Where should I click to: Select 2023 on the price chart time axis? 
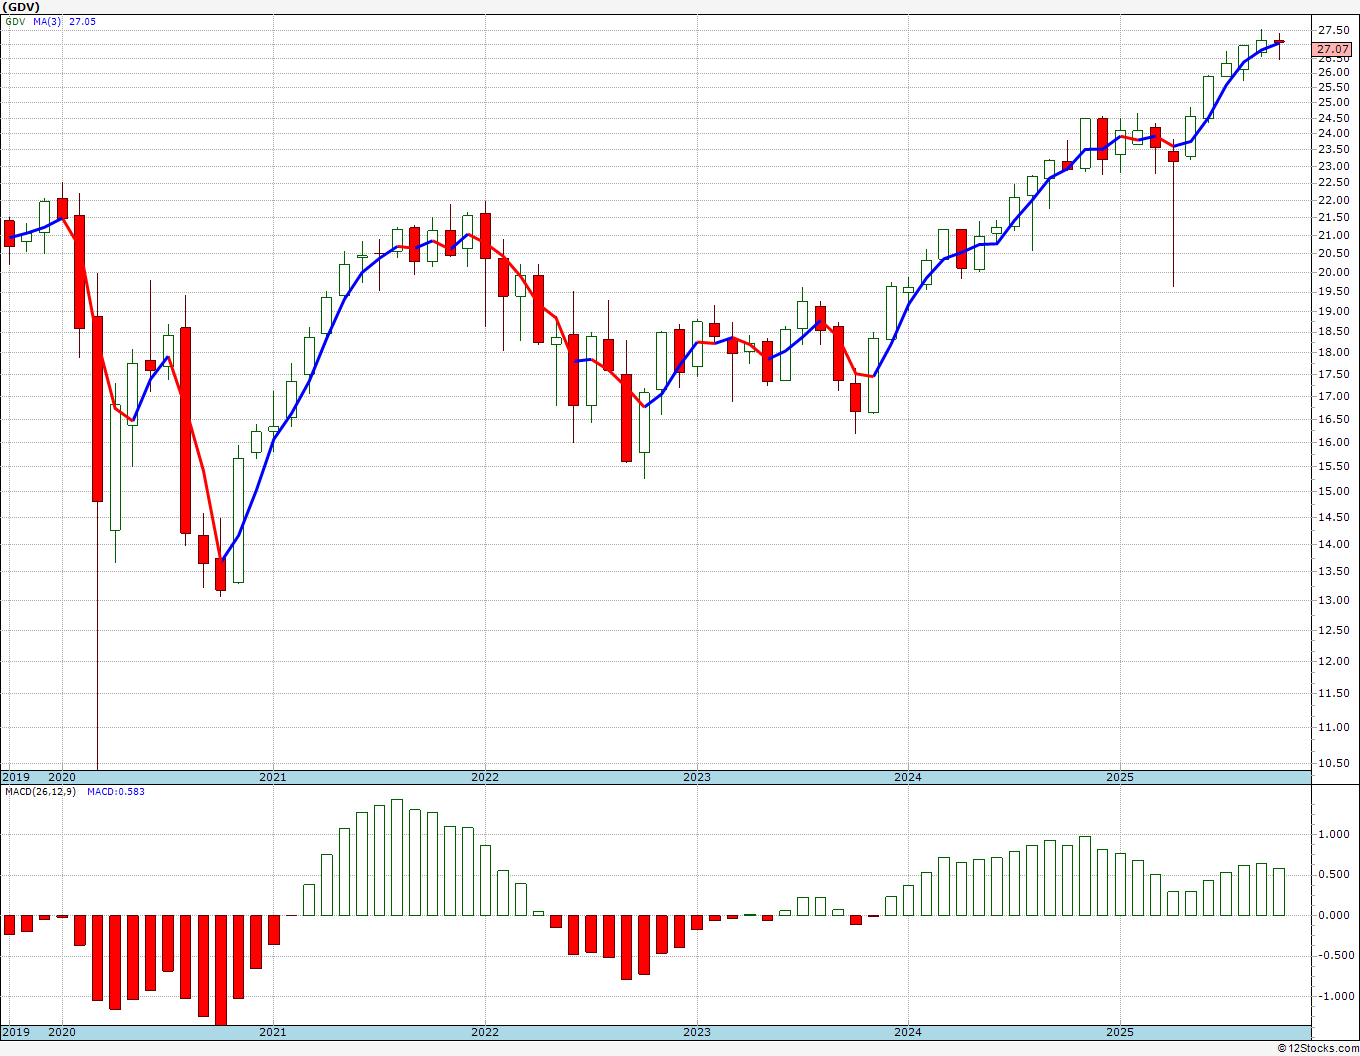[x=697, y=777]
